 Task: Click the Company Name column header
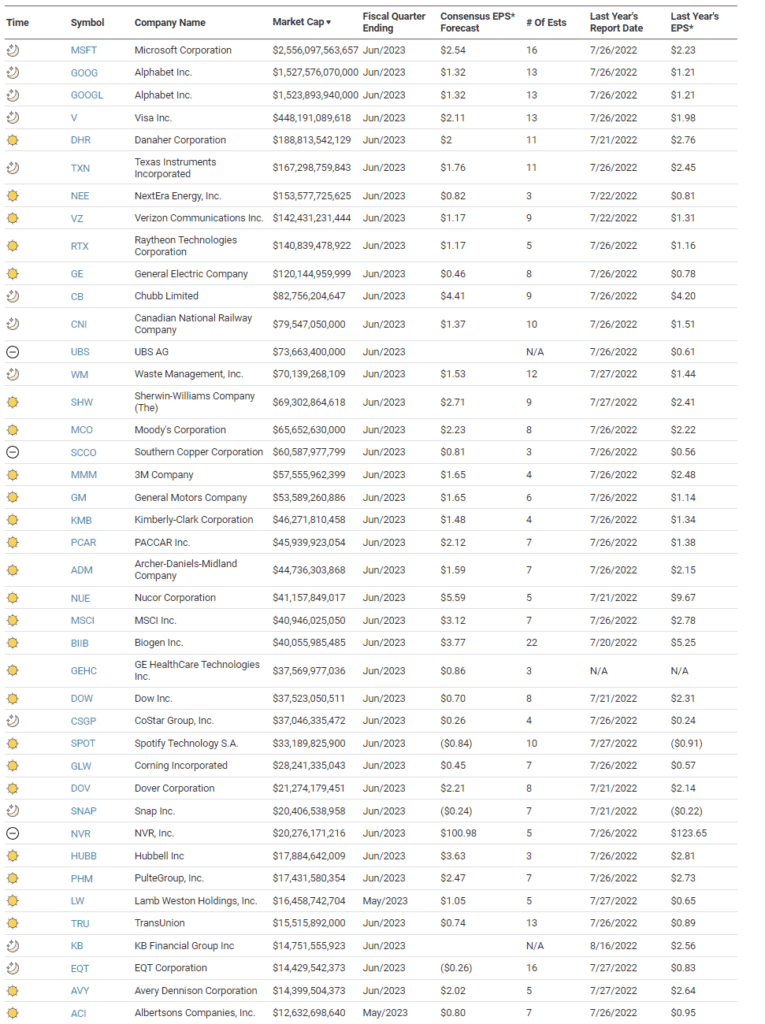pyautogui.click(x=170, y=22)
